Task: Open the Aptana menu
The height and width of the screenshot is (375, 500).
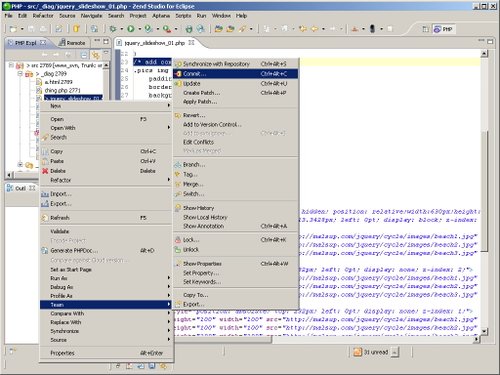Action: click(161, 16)
